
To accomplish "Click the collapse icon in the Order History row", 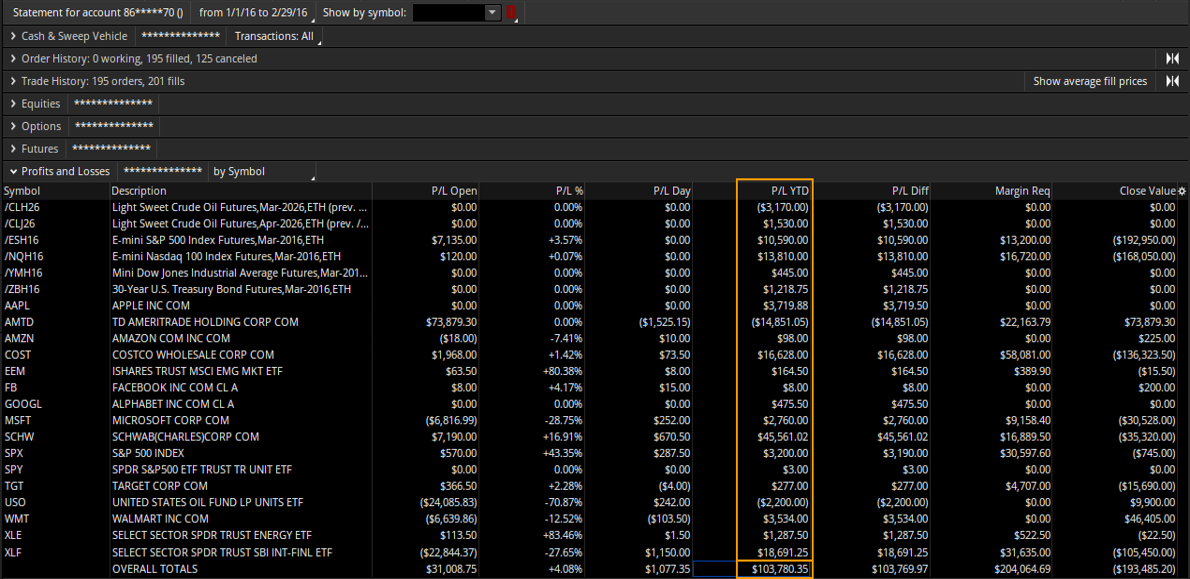I will pyautogui.click(x=1173, y=58).
